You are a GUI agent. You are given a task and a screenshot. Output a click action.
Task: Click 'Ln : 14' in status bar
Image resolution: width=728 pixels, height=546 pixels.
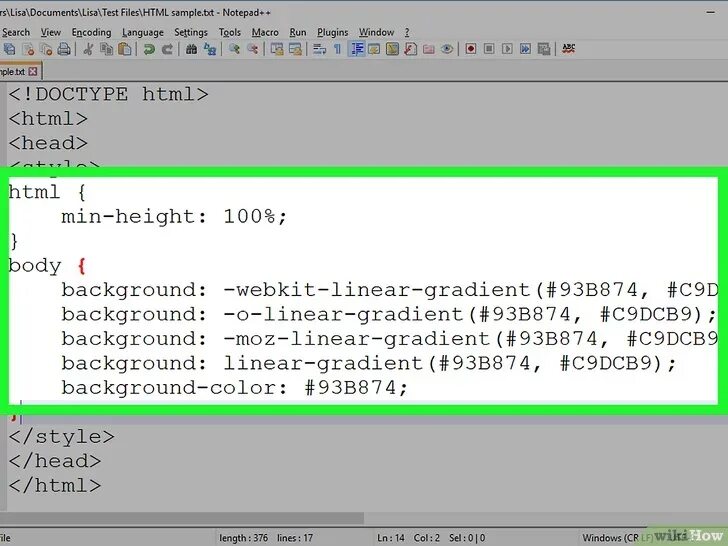[x=390, y=538]
